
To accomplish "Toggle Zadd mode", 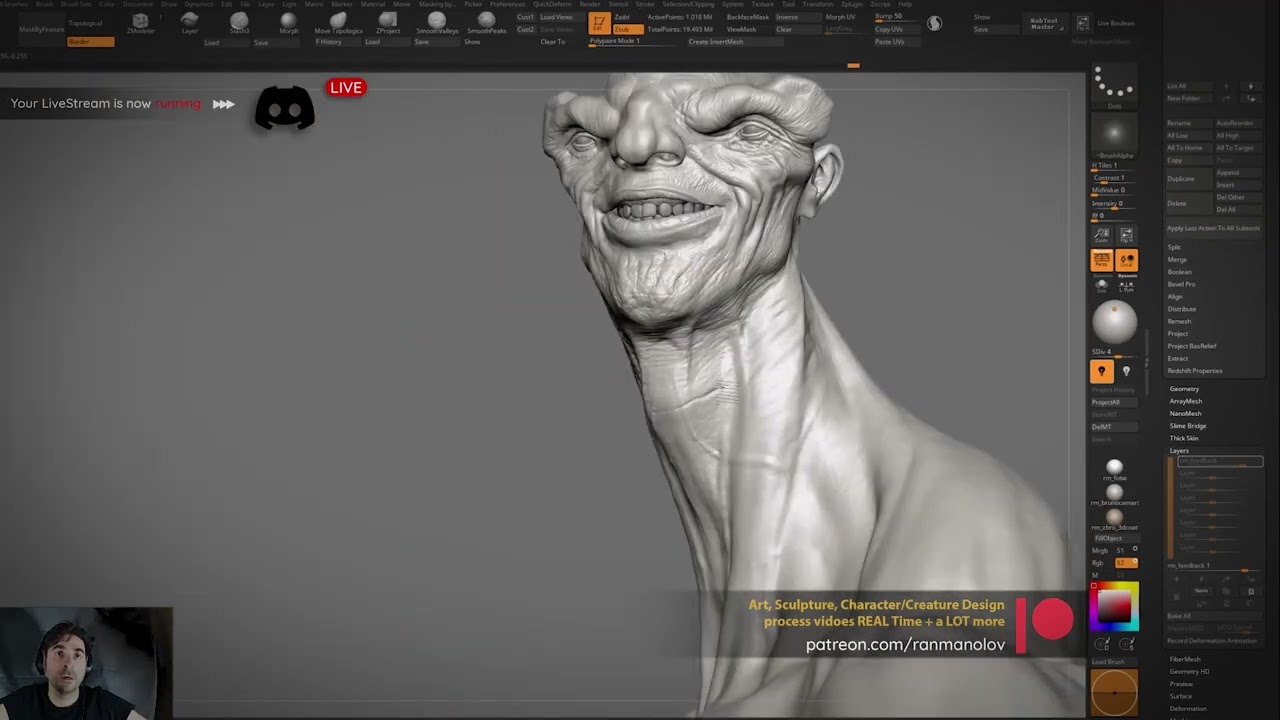I will [622, 17].
